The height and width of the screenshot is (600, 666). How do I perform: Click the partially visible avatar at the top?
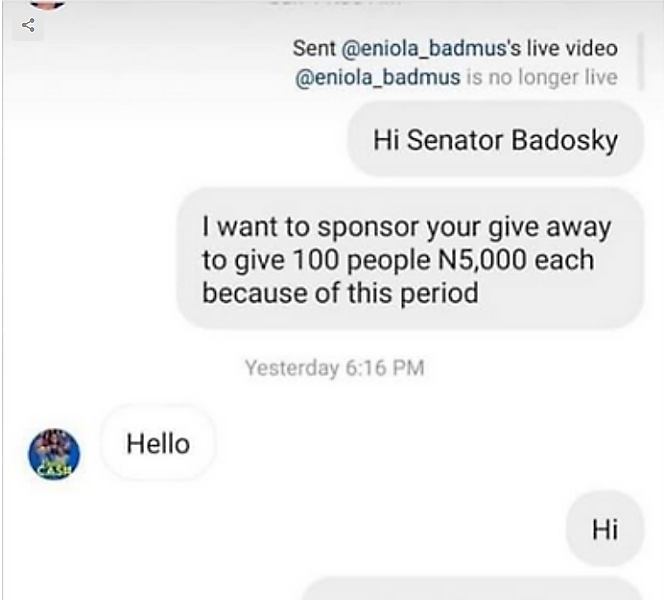(x=48, y=4)
